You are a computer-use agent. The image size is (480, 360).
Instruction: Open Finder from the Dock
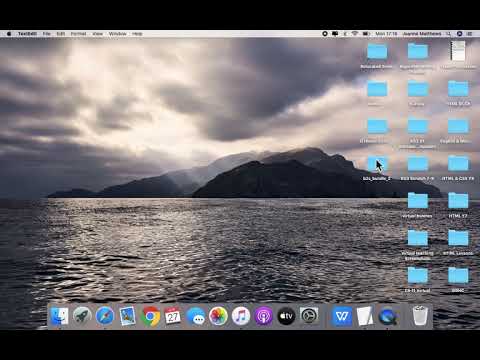point(60,316)
